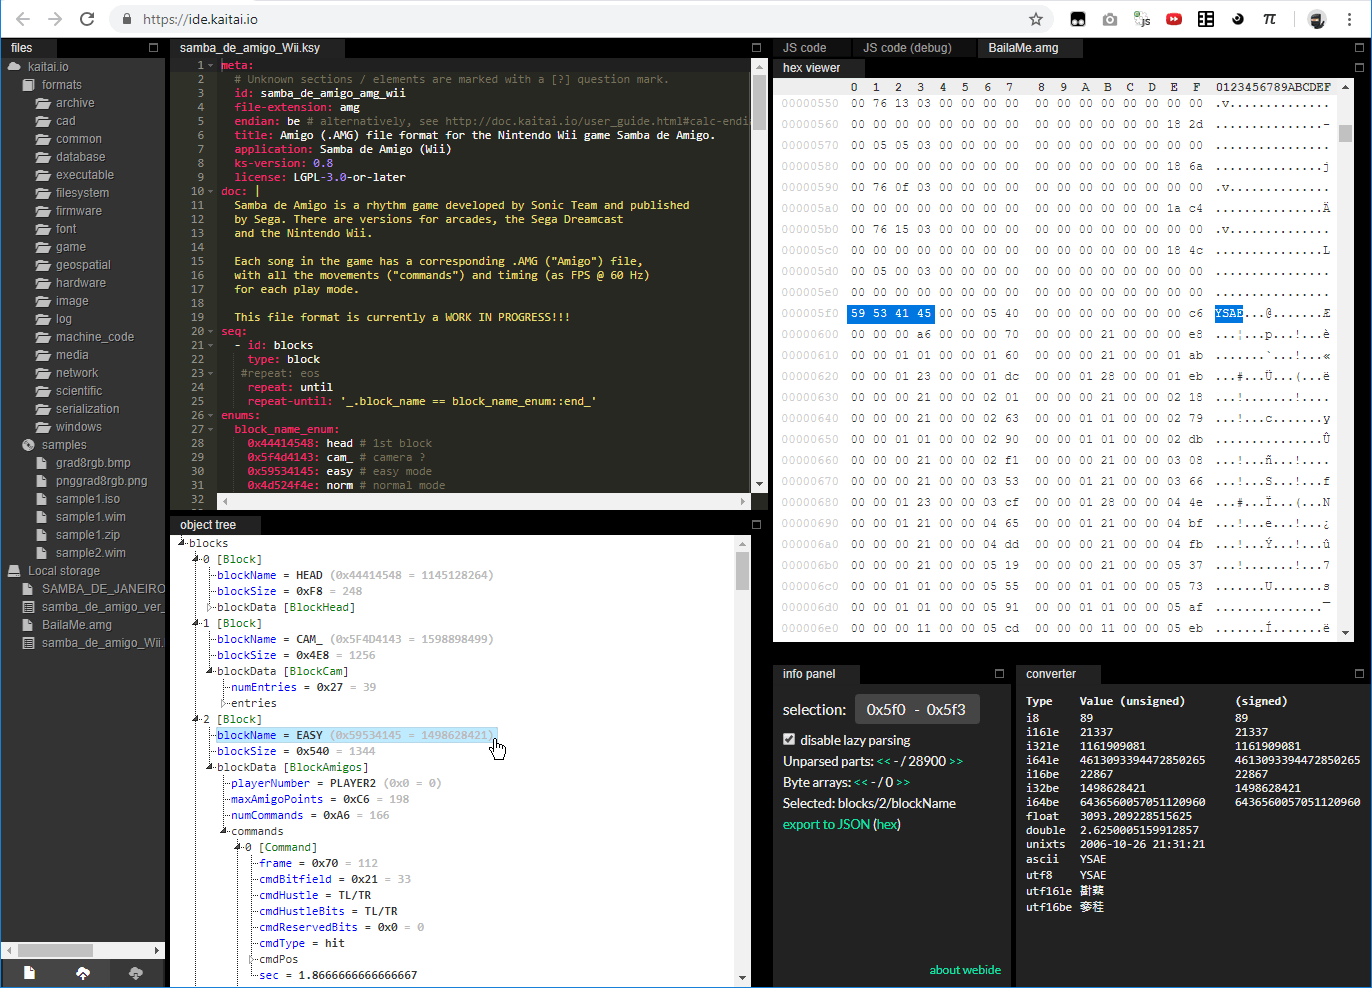Expand the cmdPos node
This screenshot has height=988, width=1372.
click(252, 959)
